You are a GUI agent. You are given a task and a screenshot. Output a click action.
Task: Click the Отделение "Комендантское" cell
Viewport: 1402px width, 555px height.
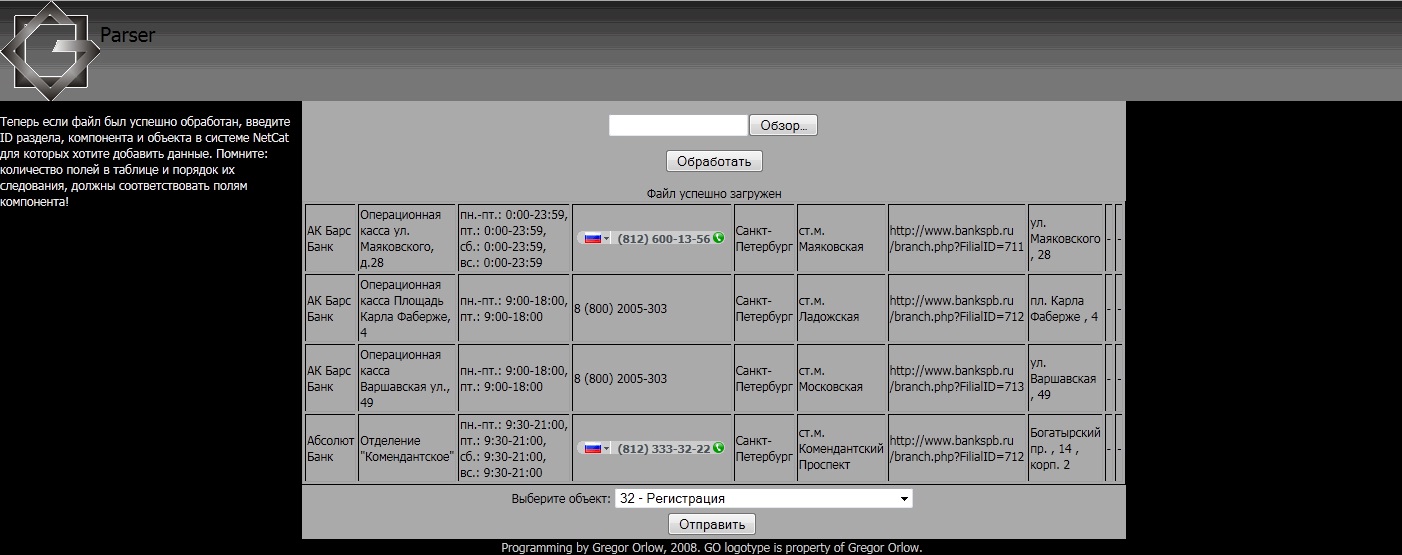point(407,449)
